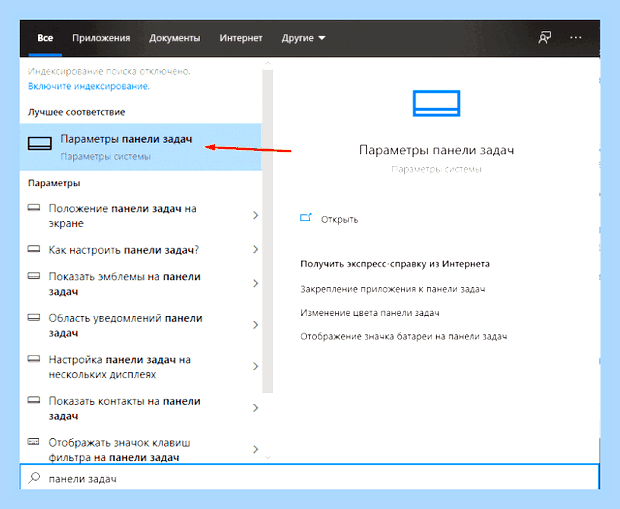Expand Отображать значок клавиш фильтра chevron
The image size is (620, 509).
255,449
